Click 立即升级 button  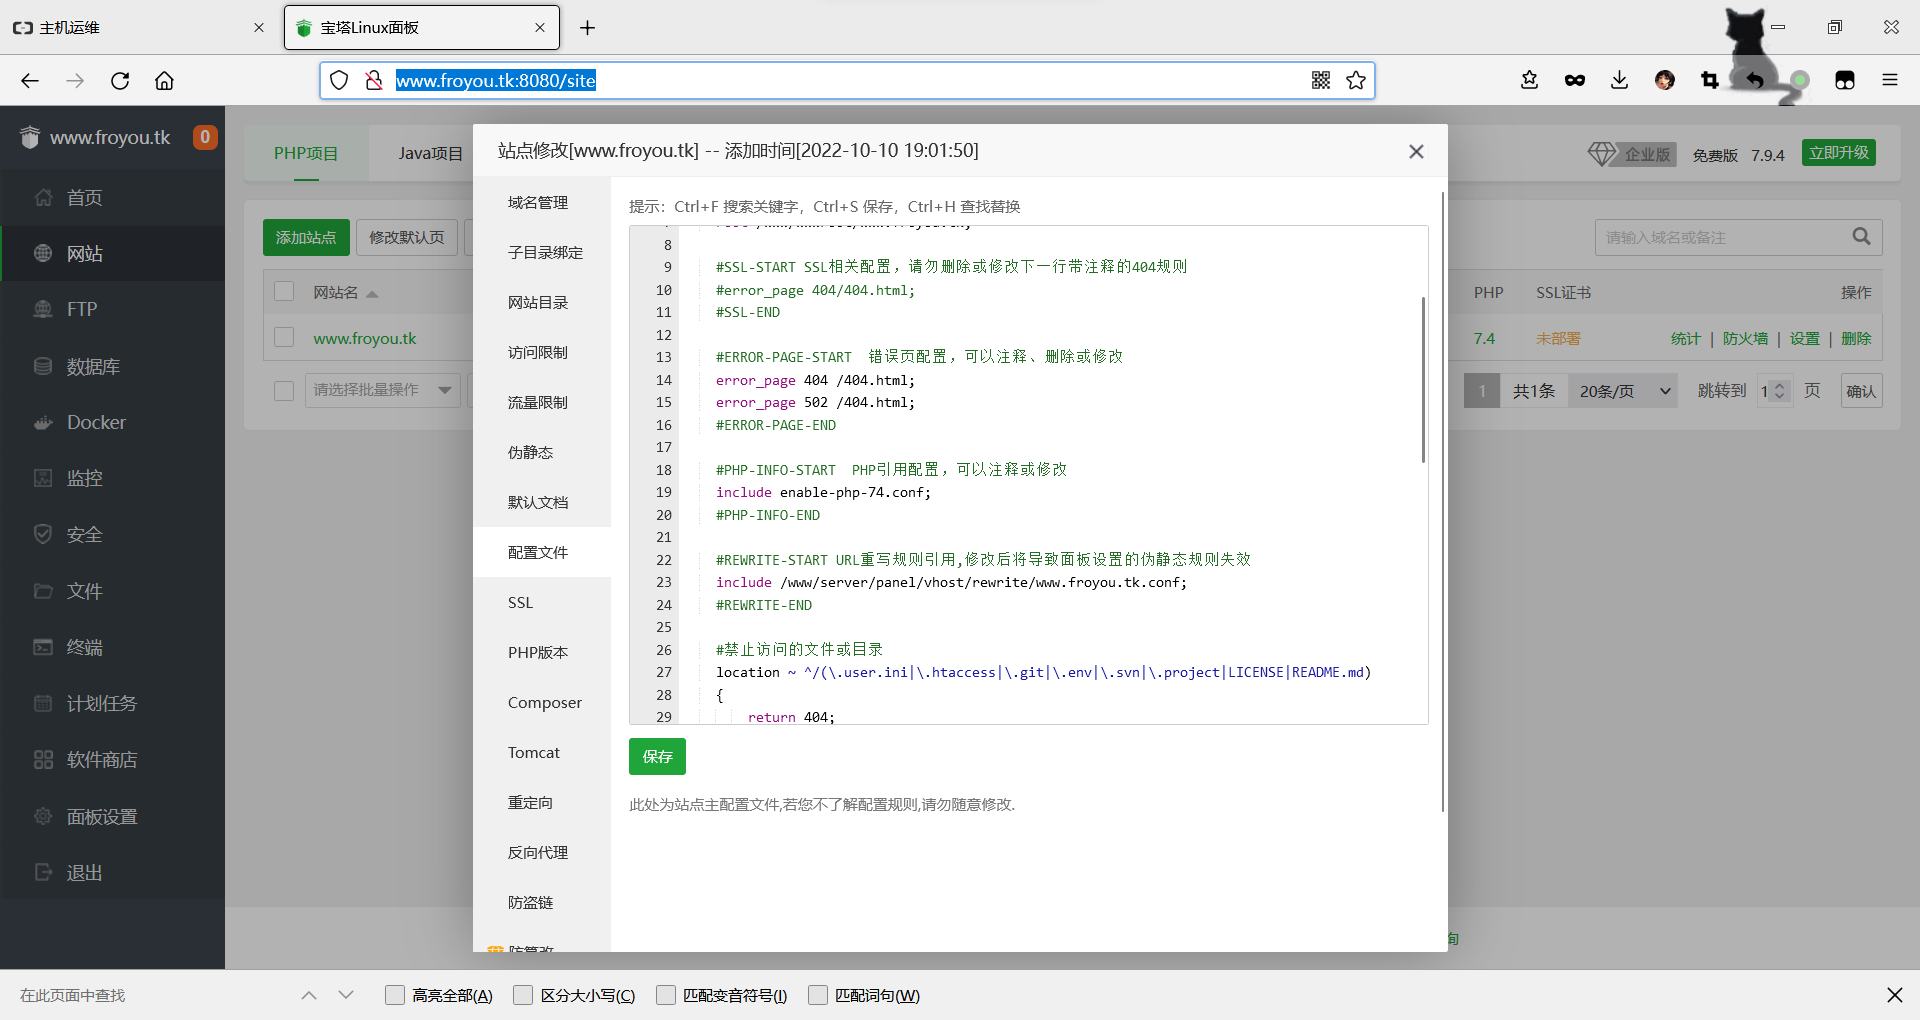[x=1838, y=153]
